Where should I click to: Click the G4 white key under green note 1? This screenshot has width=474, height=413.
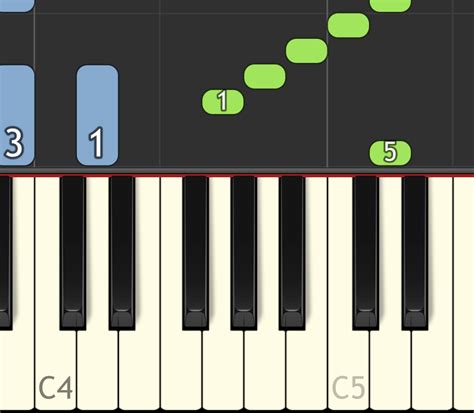click(223, 367)
